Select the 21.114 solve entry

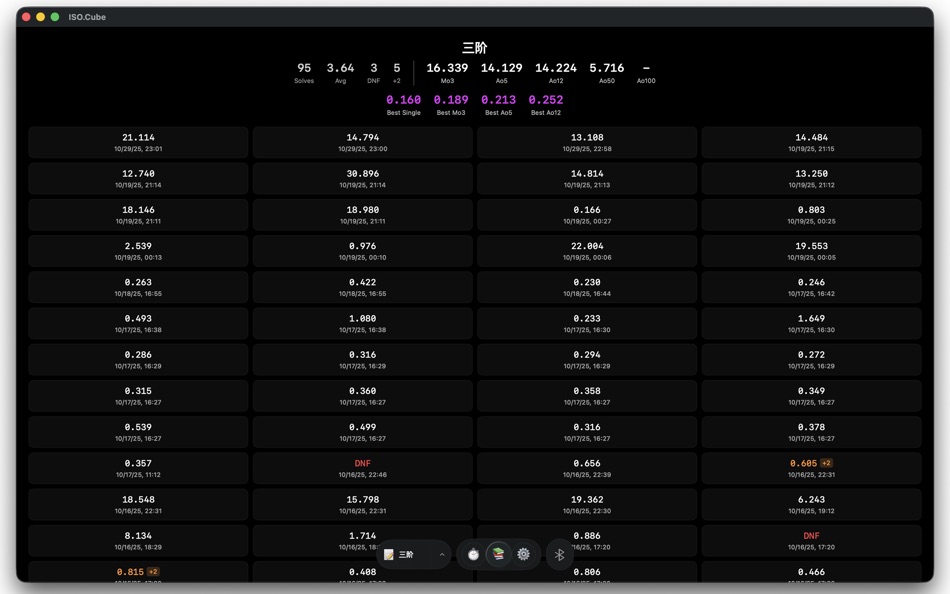137,142
